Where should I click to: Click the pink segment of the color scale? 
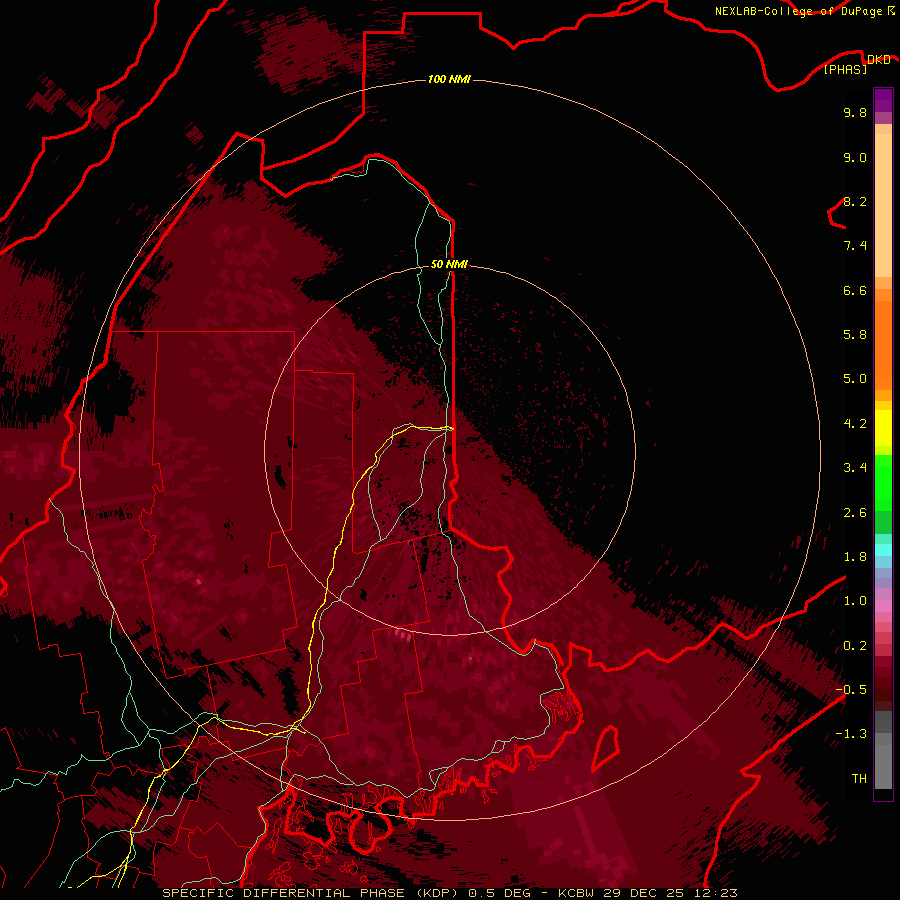(x=883, y=606)
